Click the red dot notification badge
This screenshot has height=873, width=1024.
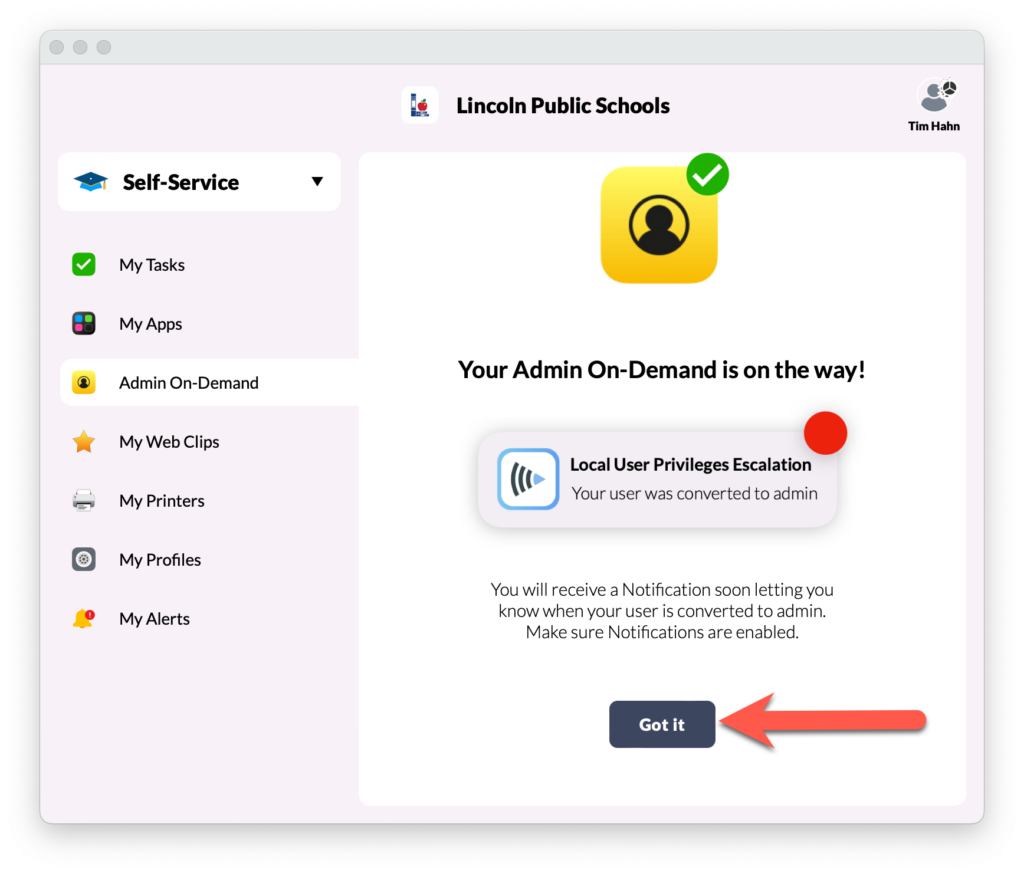pos(826,433)
